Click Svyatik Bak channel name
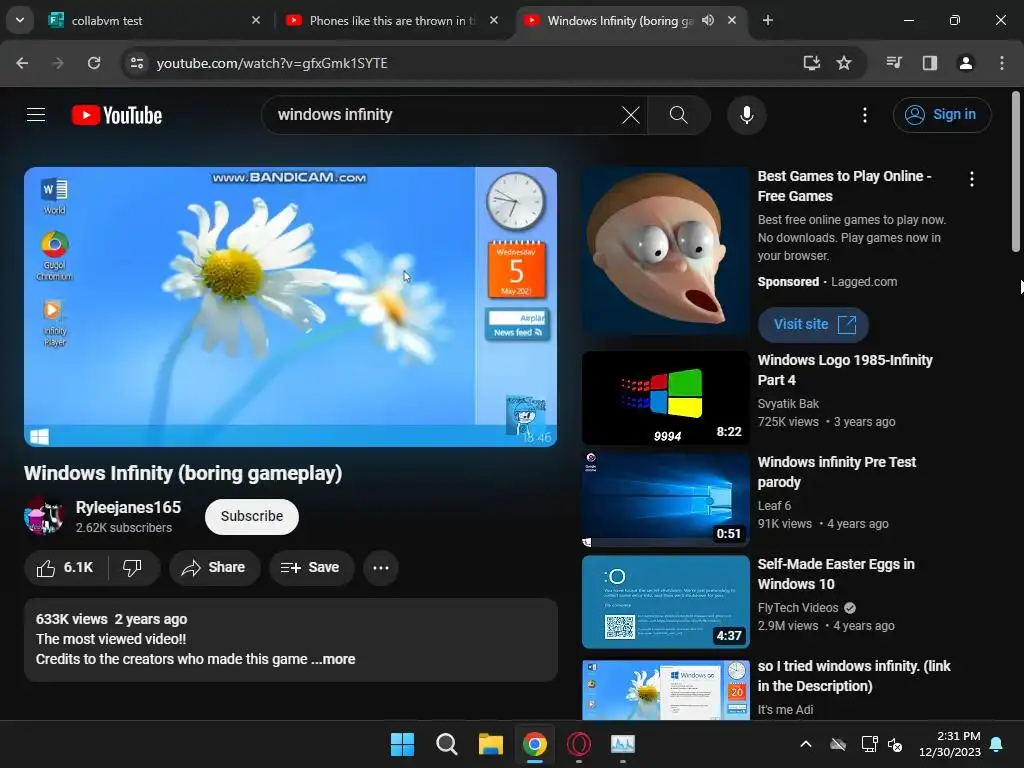Viewport: 1024px width, 768px height. (788, 404)
